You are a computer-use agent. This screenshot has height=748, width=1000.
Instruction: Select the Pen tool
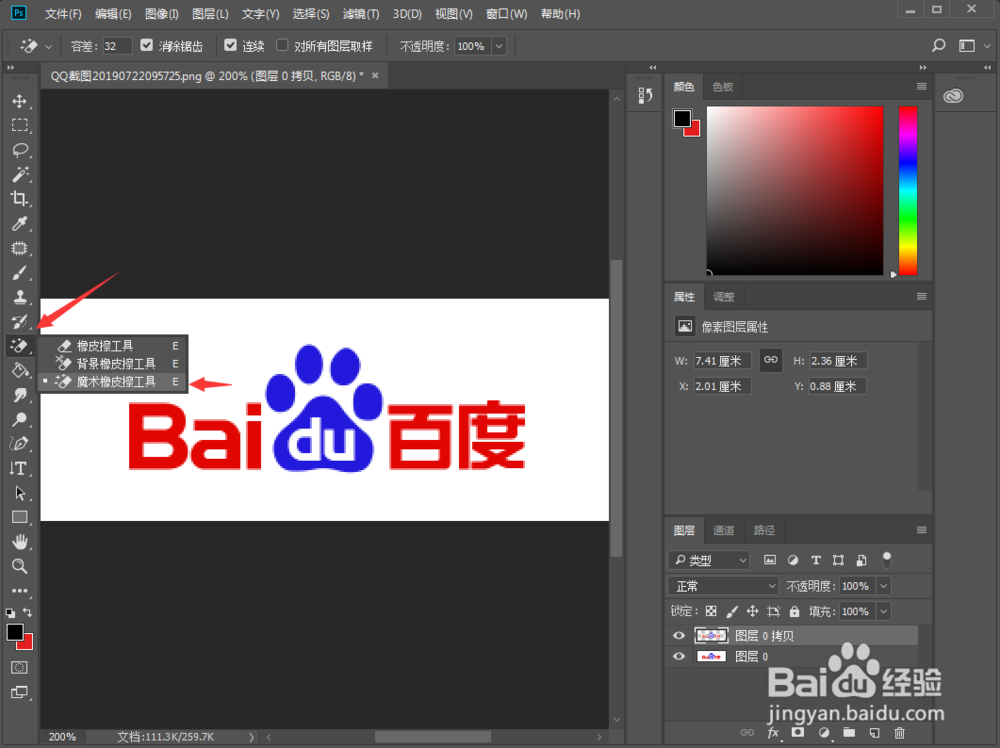pos(20,444)
